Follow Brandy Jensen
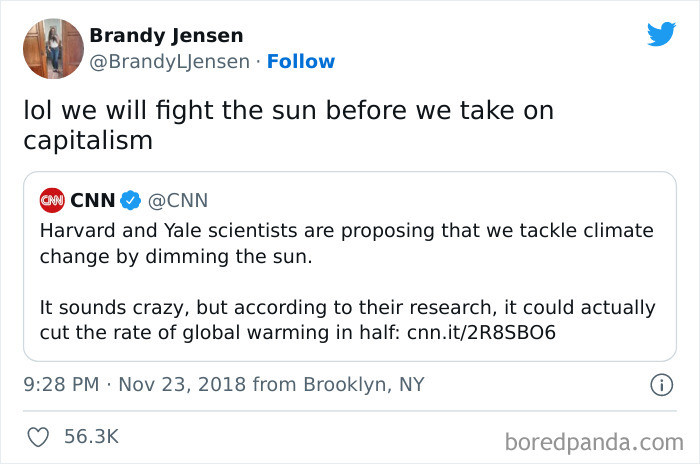This screenshot has height=464, width=700. coord(301,62)
